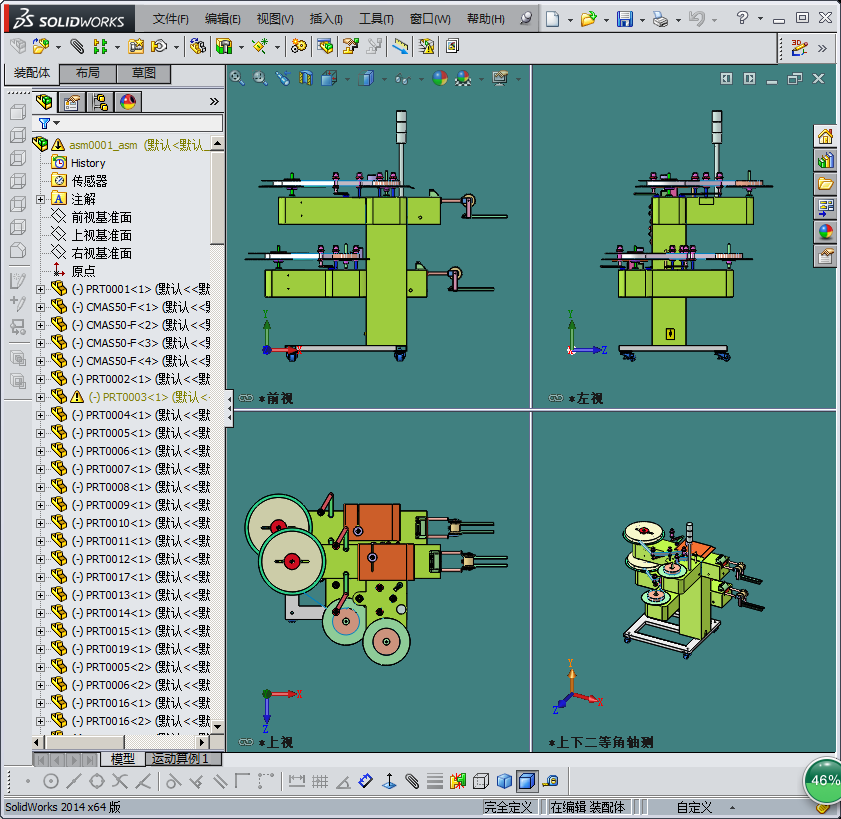Open the FeatureManager design tree tab icon

(44, 101)
